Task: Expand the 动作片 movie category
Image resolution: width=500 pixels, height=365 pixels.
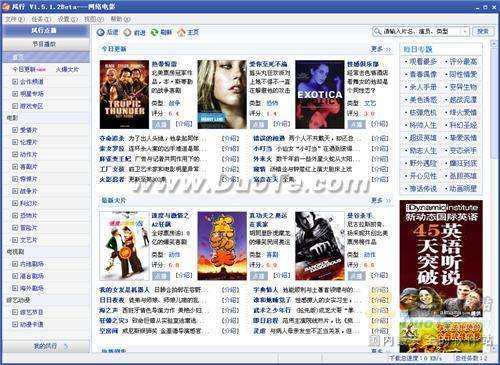Action: coord(15,154)
